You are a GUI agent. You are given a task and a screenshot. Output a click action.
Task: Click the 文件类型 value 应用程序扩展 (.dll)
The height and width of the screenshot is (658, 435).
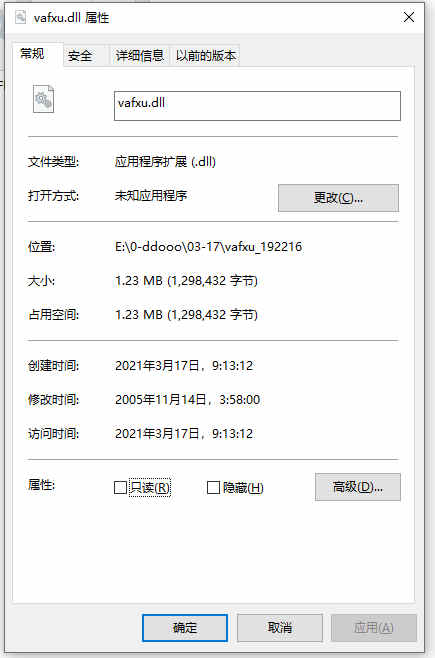[165, 162]
